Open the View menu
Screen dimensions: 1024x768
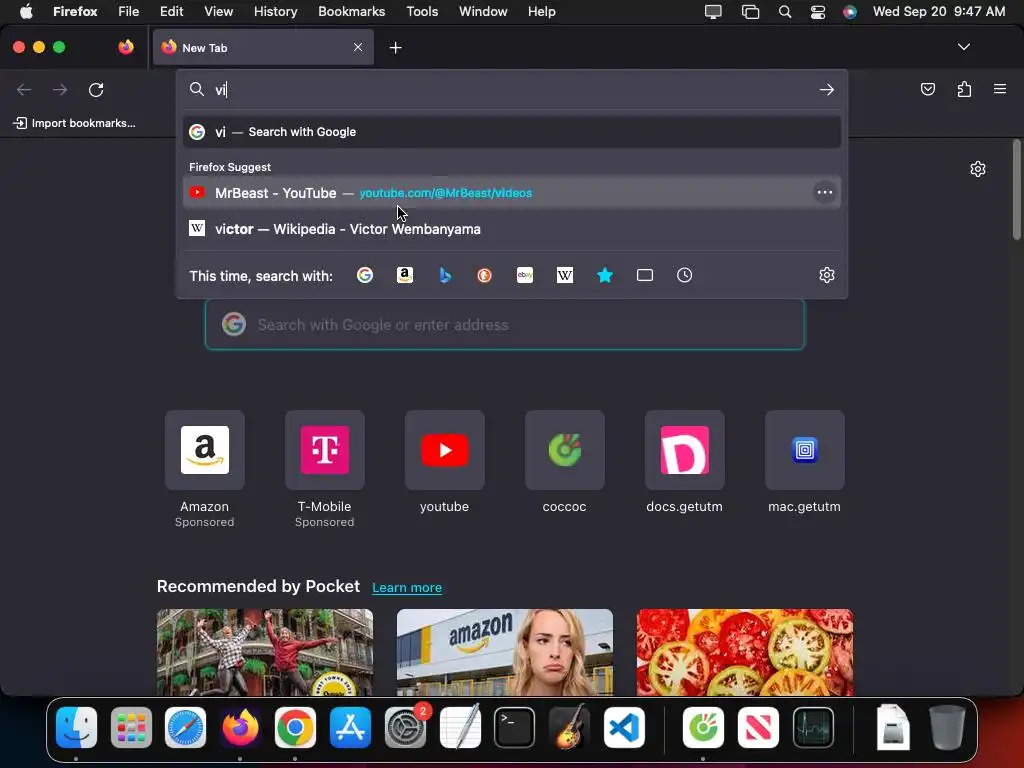tap(218, 11)
